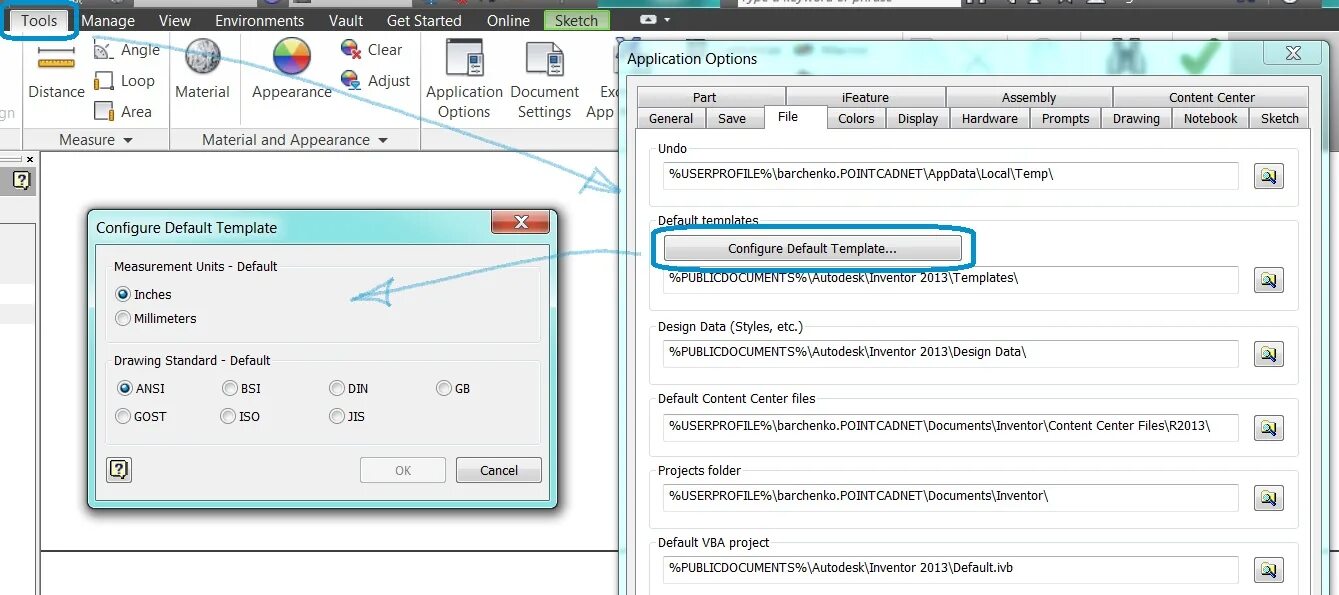1339x595 pixels.
Task: Open the Tools ribbon tab
Action: coord(39,20)
